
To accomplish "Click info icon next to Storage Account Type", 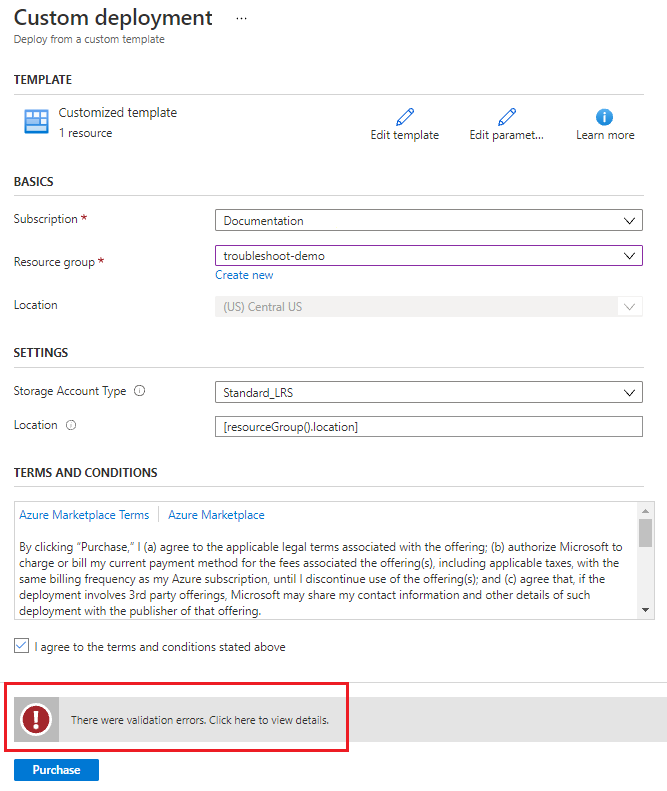I will 139,390.
